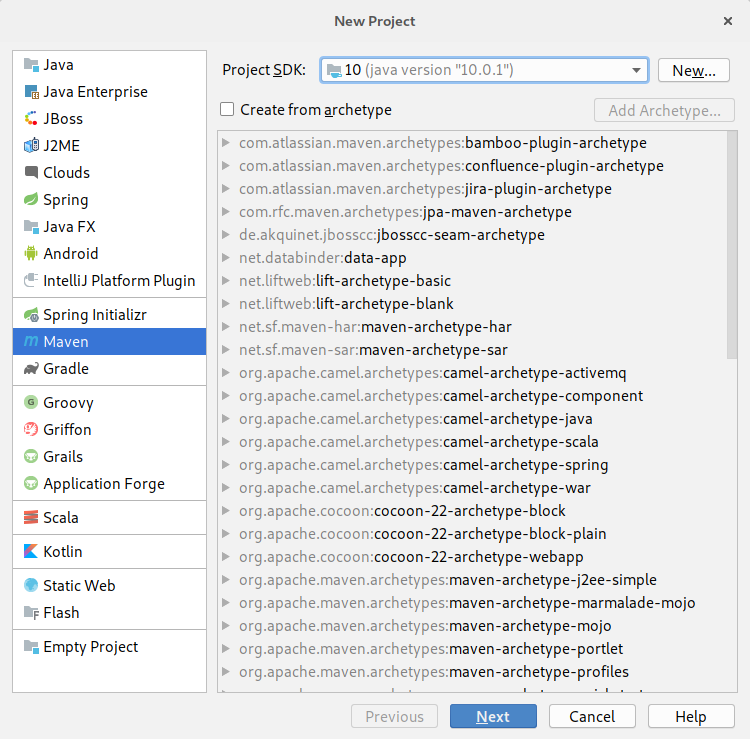Click the Kotlin logo icon
This screenshot has width=750, height=739.
30,552
